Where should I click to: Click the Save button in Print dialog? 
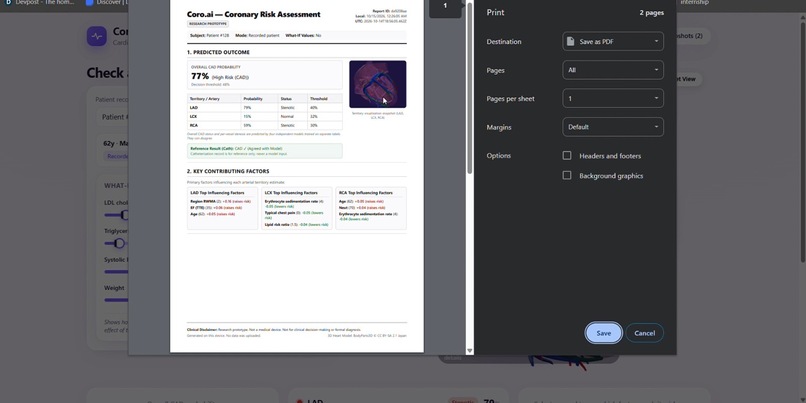pos(603,333)
